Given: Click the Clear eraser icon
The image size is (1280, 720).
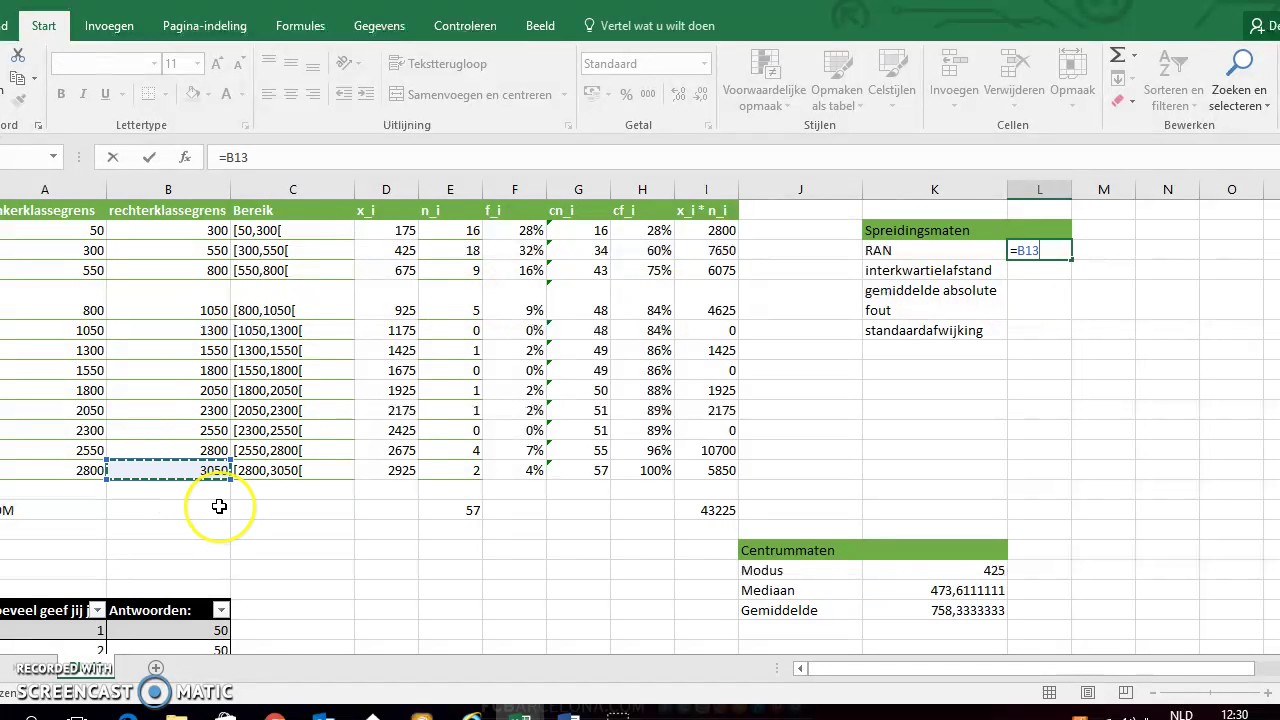Looking at the screenshot, I should 1118,100.
